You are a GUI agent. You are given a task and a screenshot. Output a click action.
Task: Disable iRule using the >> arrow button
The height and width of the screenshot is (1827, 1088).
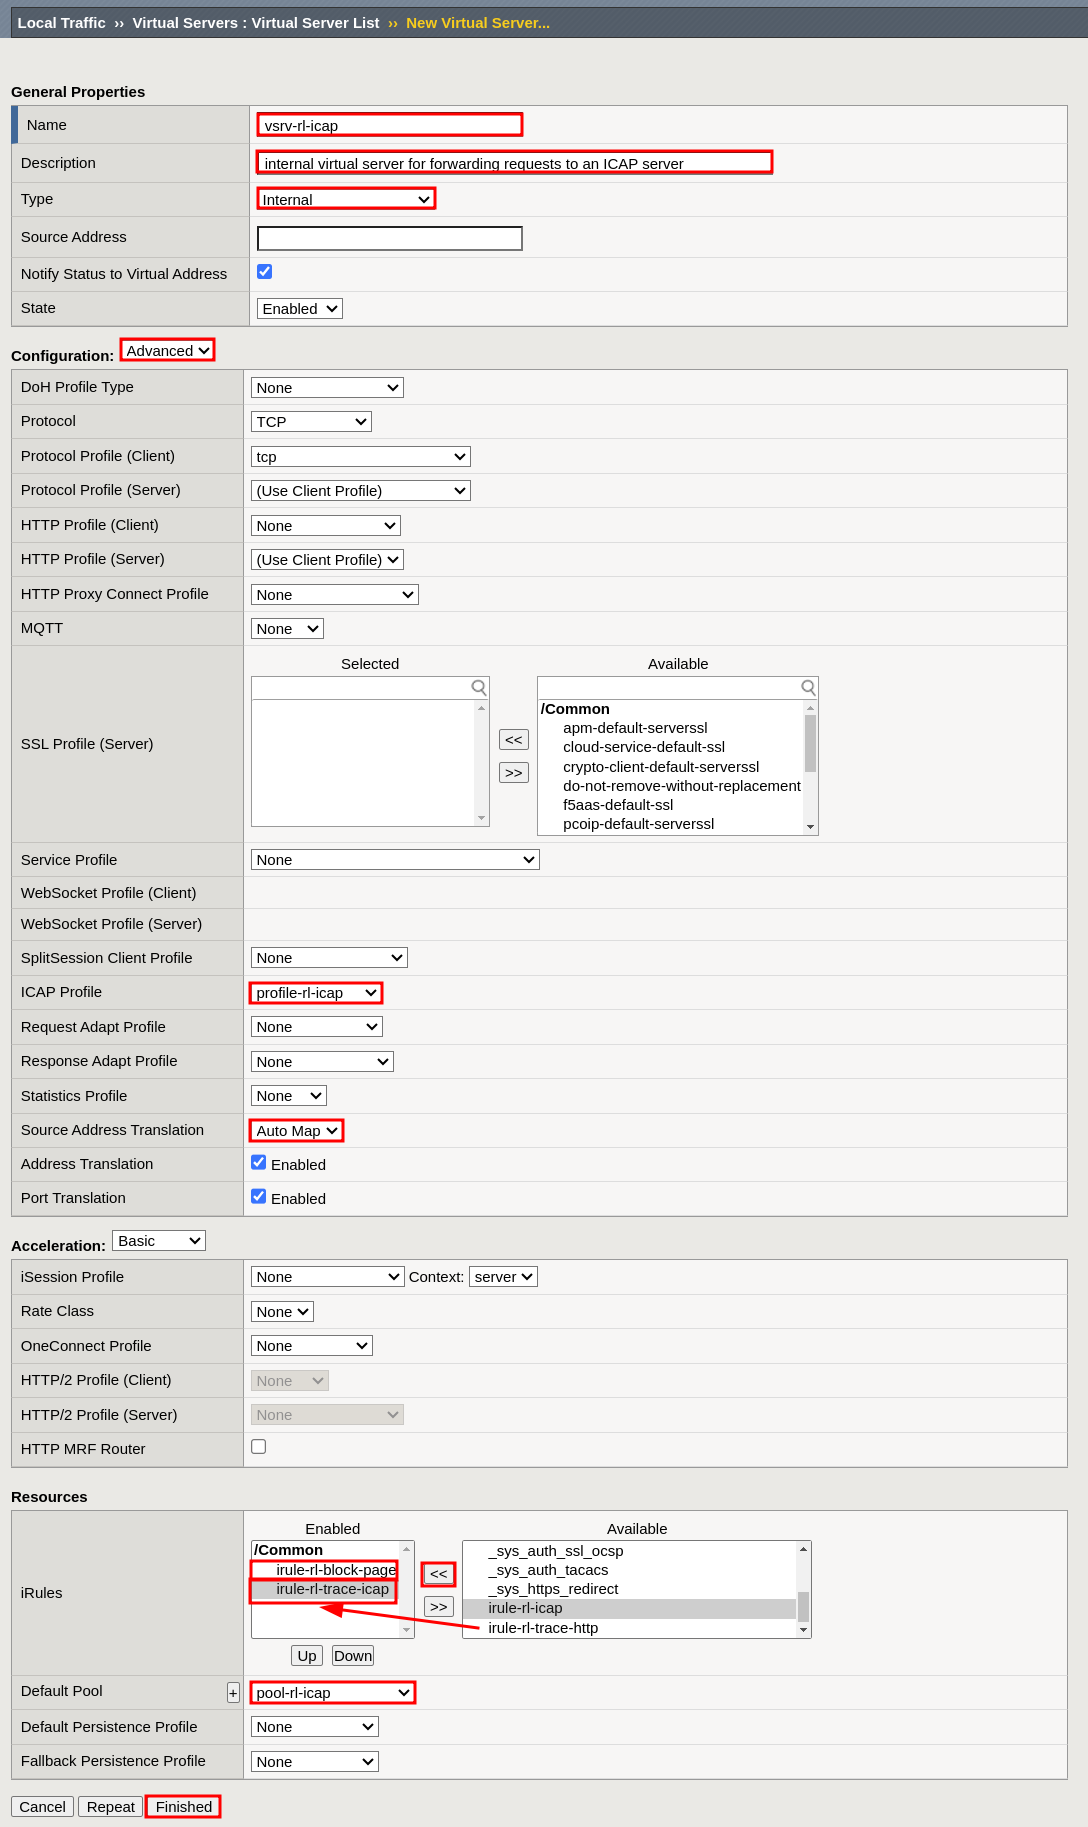click(438, 1607)
